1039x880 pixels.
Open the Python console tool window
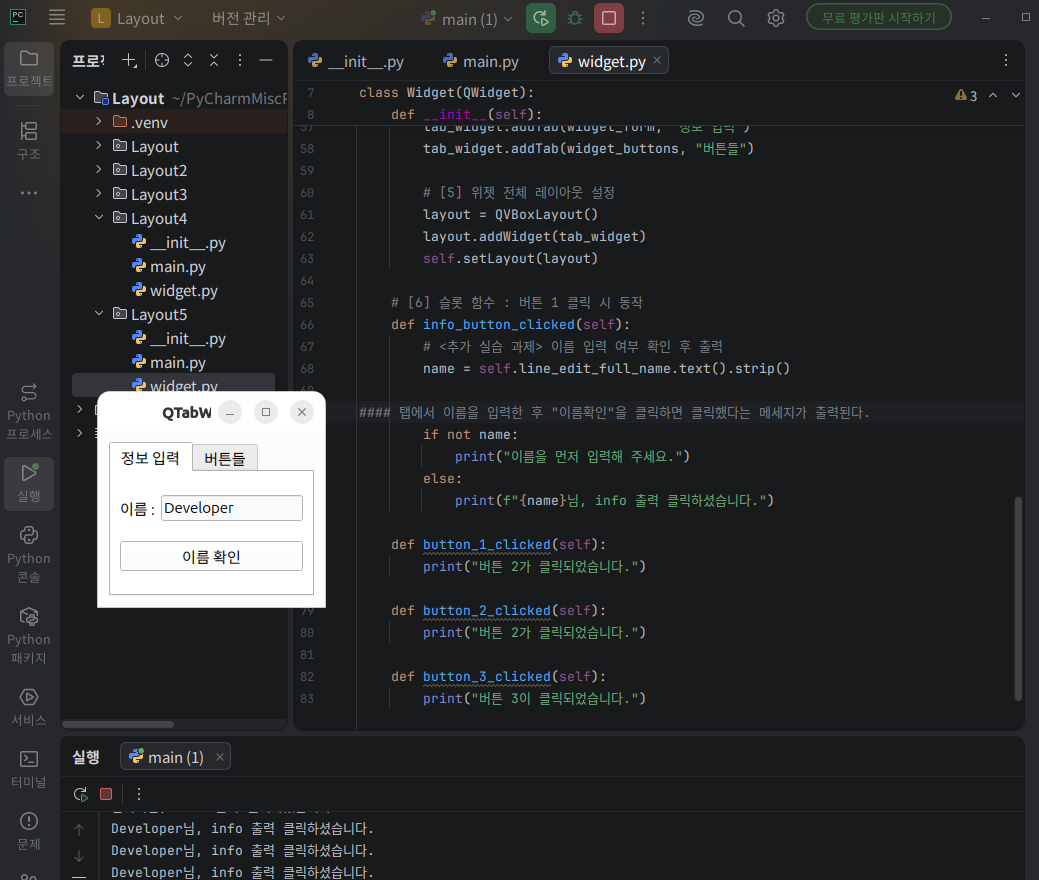click(x=28, y=555)
